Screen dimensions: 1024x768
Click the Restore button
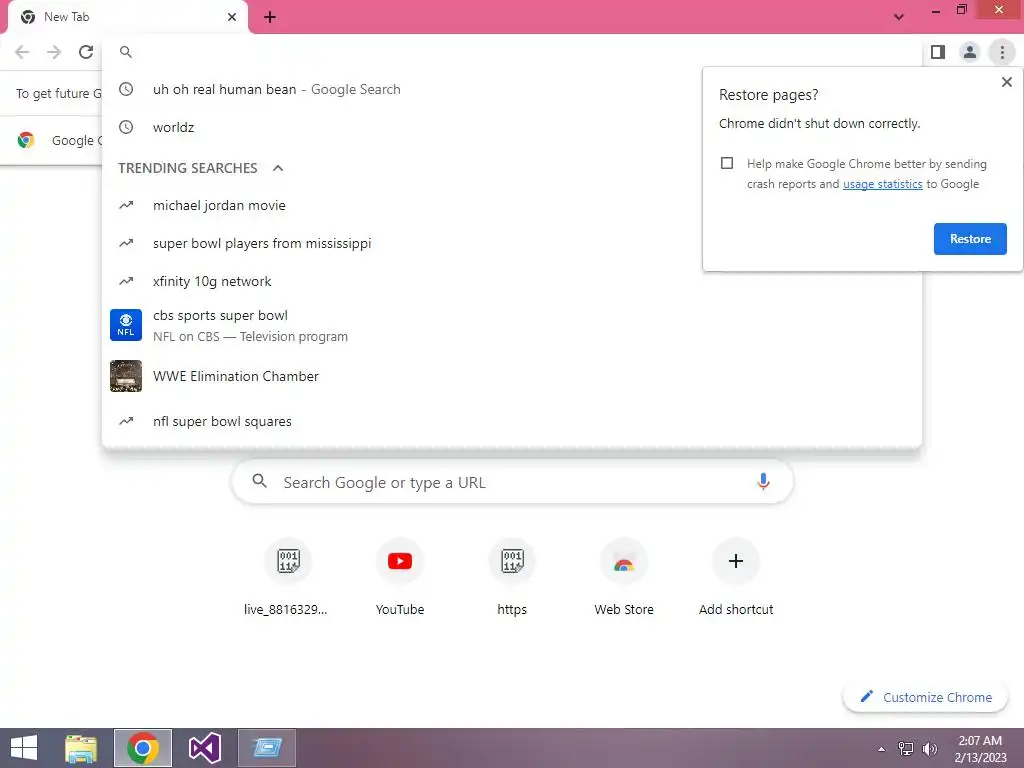(x=970, y=239)
